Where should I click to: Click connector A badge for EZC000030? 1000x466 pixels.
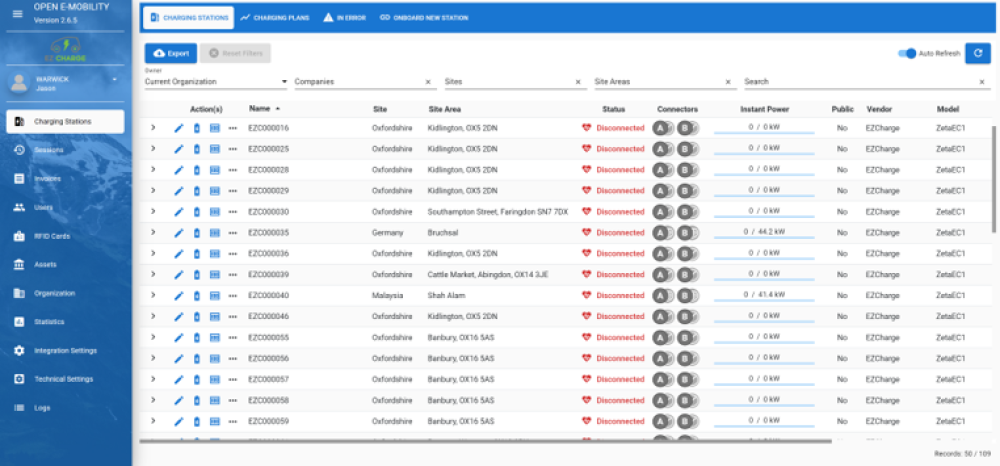(x=660, y=212)
